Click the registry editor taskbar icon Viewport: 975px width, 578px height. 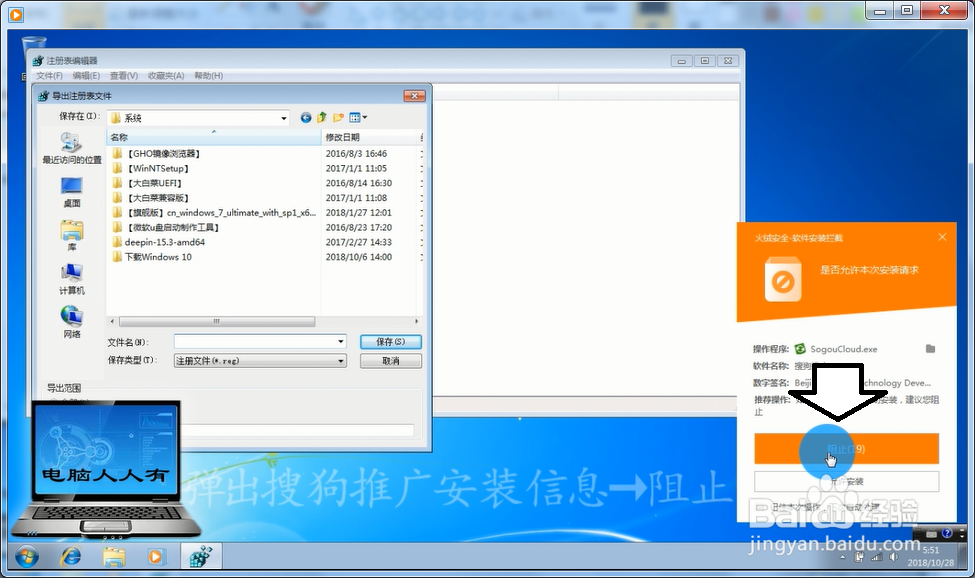click(x=201, y=556)
